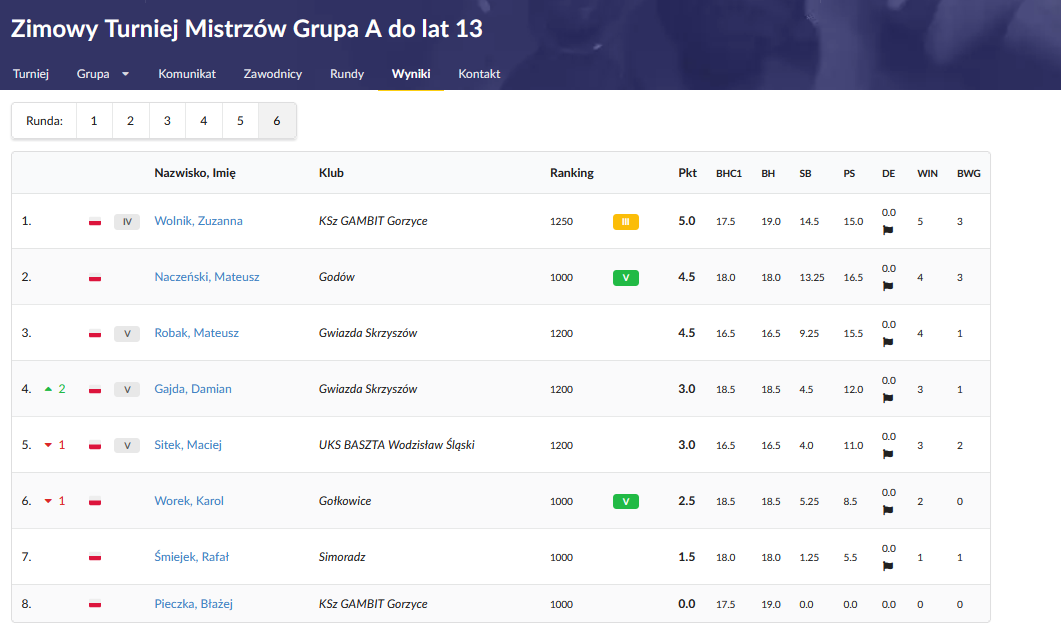Click the grey IV badge beside Wolnik
The image size is (1061, 635).
tap(126, 222)
